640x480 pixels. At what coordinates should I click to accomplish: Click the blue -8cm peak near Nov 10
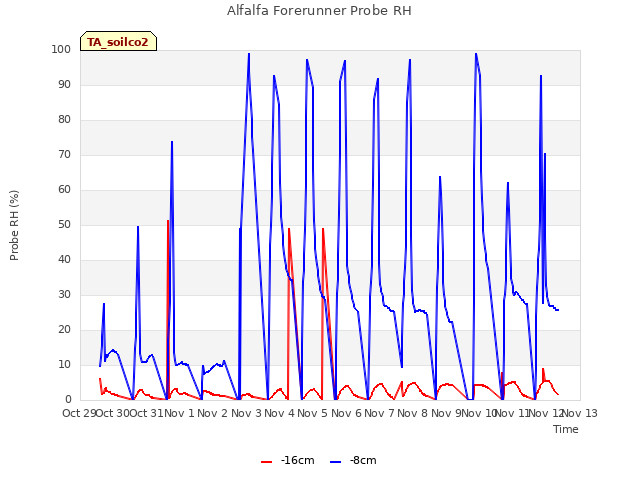point(476,53)
